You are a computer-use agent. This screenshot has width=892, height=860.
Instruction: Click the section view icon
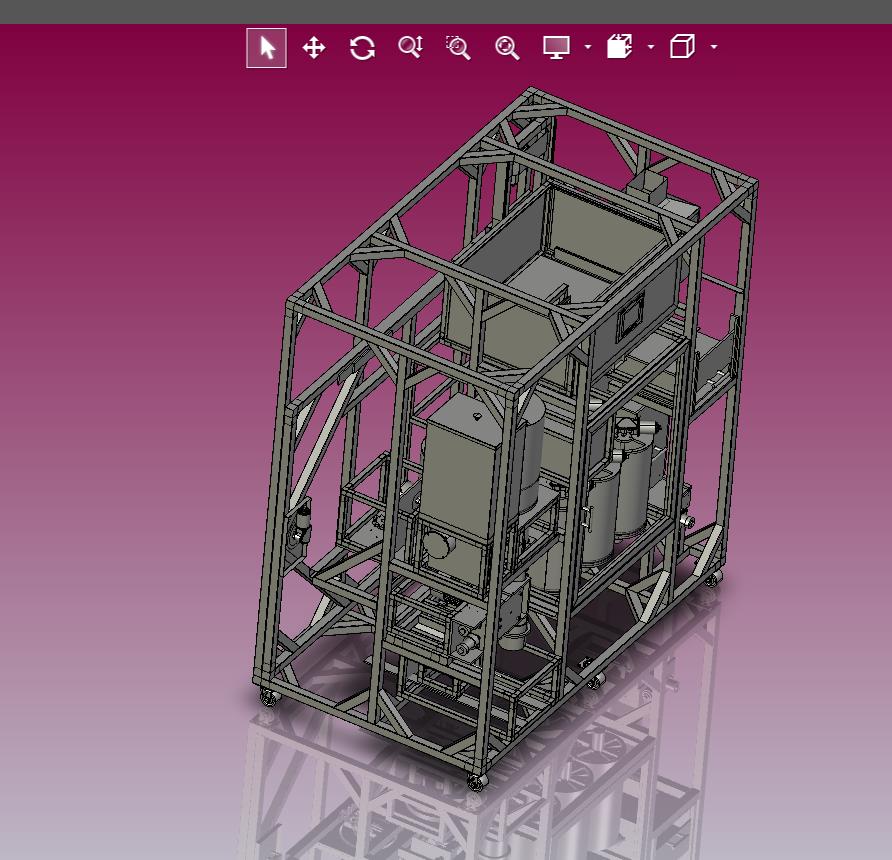pyautogui.click(x=620, y=47)
